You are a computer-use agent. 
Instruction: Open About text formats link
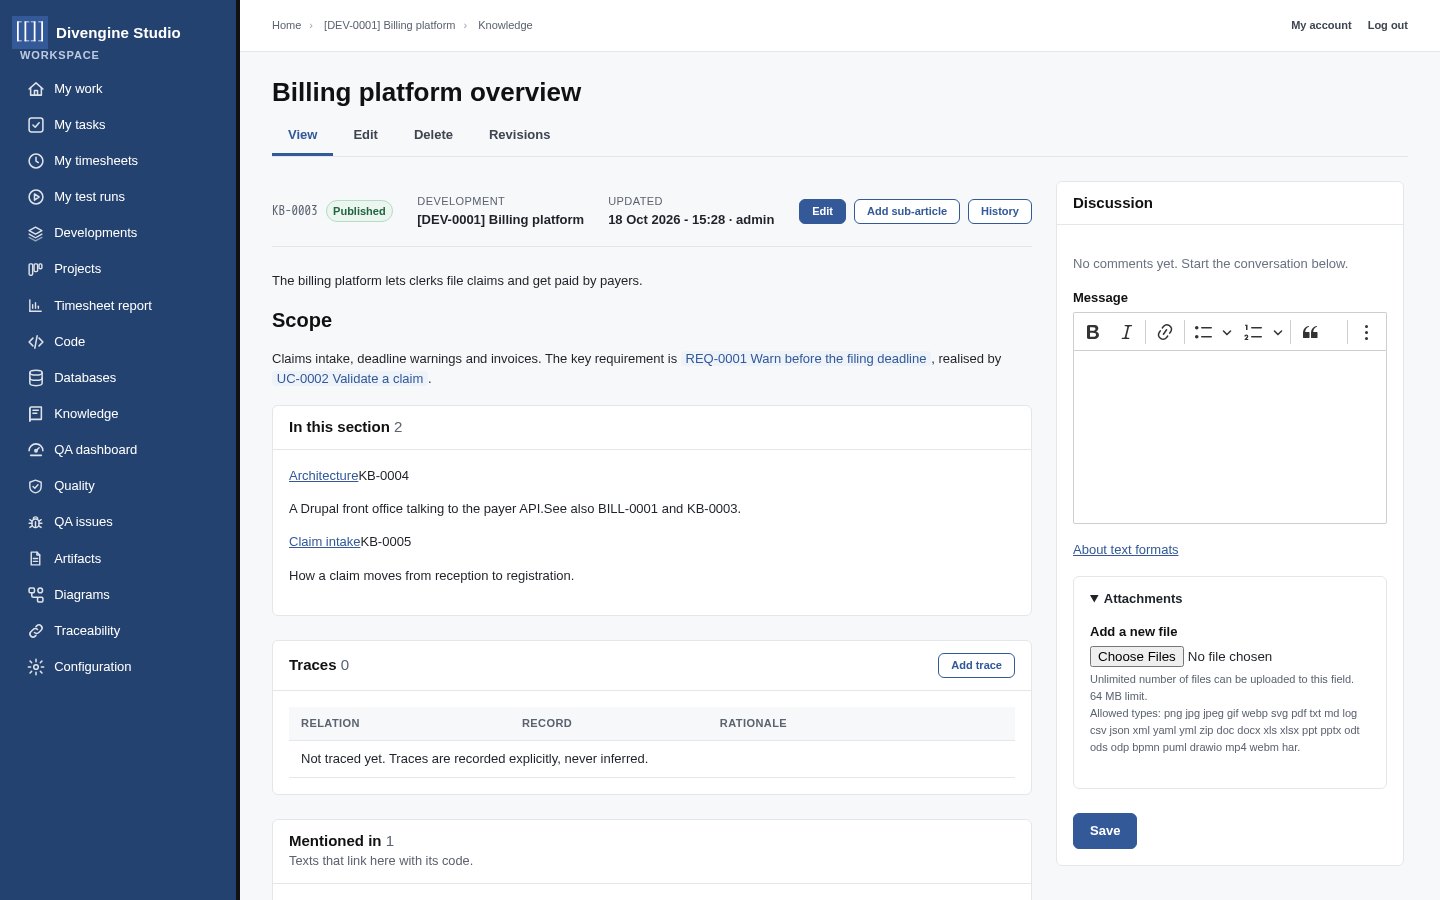pyautogui.click(x=1126, y=550)
